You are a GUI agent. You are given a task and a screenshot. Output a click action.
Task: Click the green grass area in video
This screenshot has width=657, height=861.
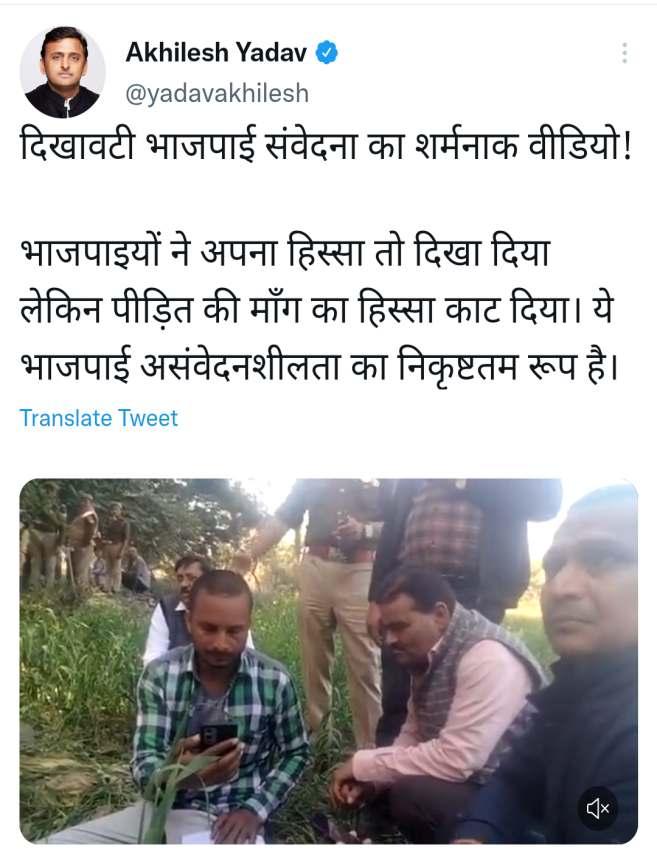(77, 686)
